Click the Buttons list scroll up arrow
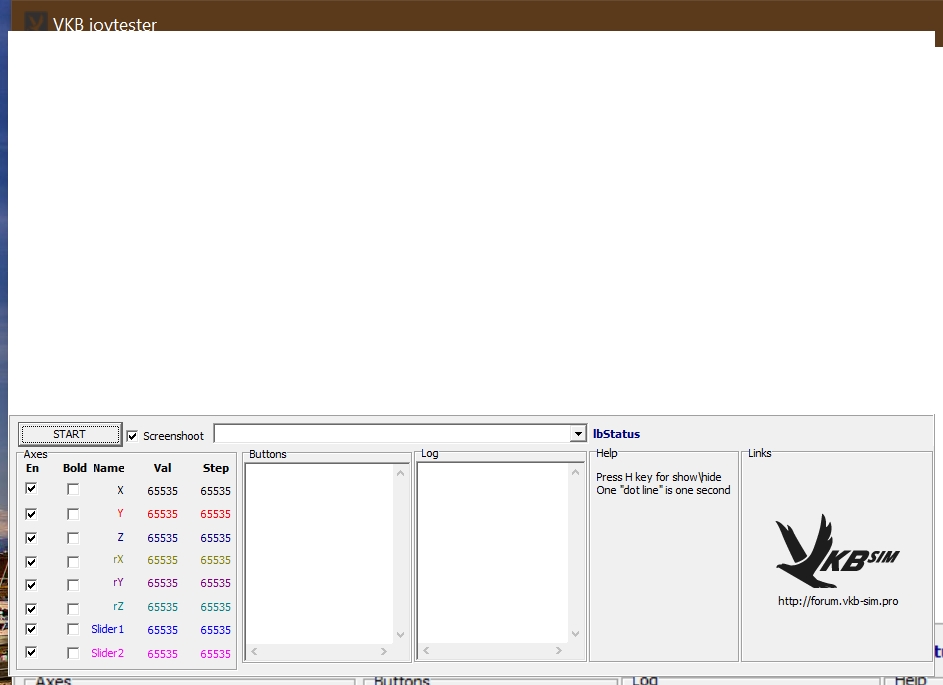943x685 pixels. point(401,473)
